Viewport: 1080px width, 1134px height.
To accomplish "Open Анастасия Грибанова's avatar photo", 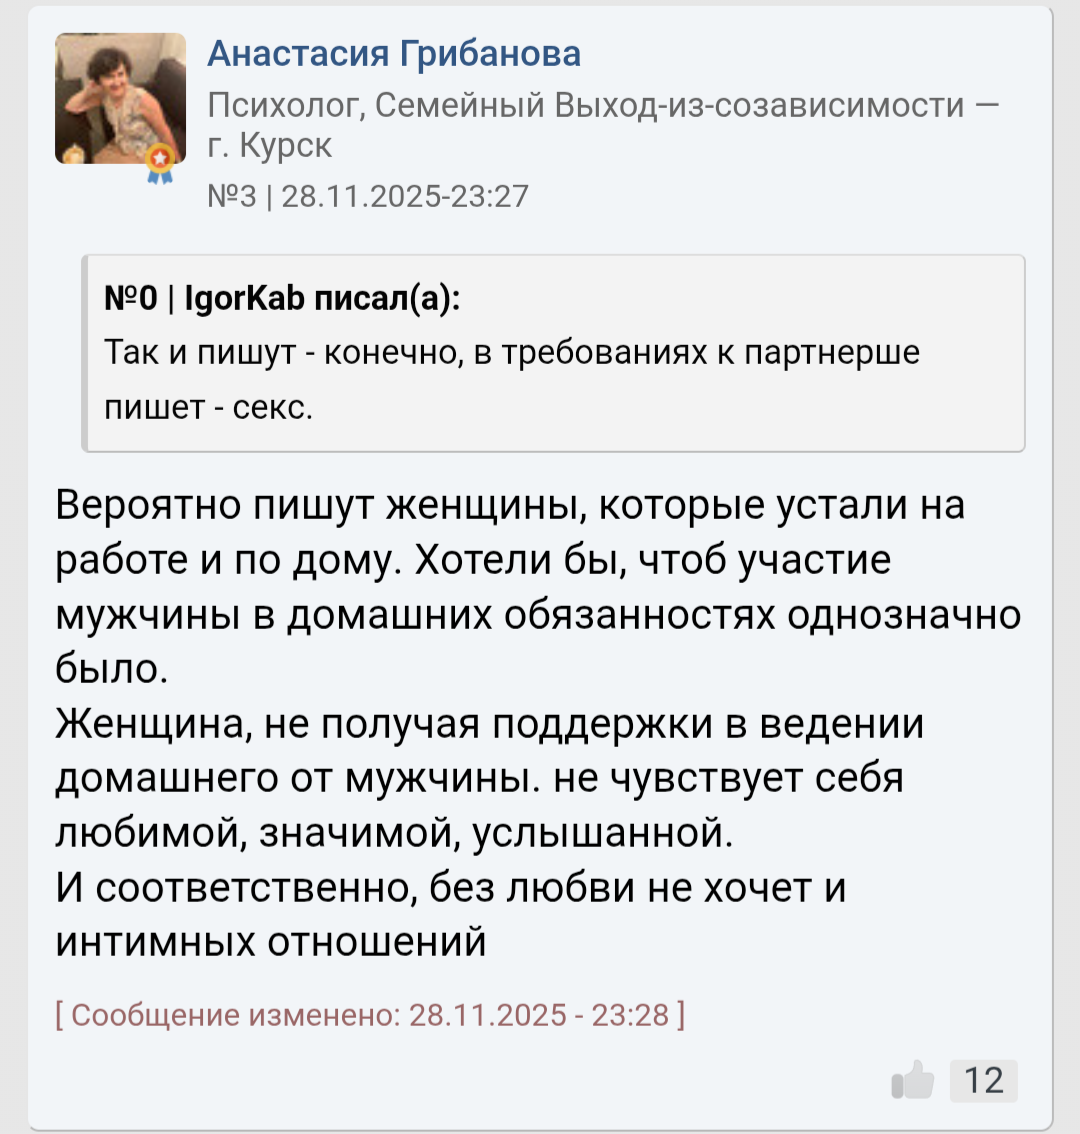I will click(x=120, y=98).
